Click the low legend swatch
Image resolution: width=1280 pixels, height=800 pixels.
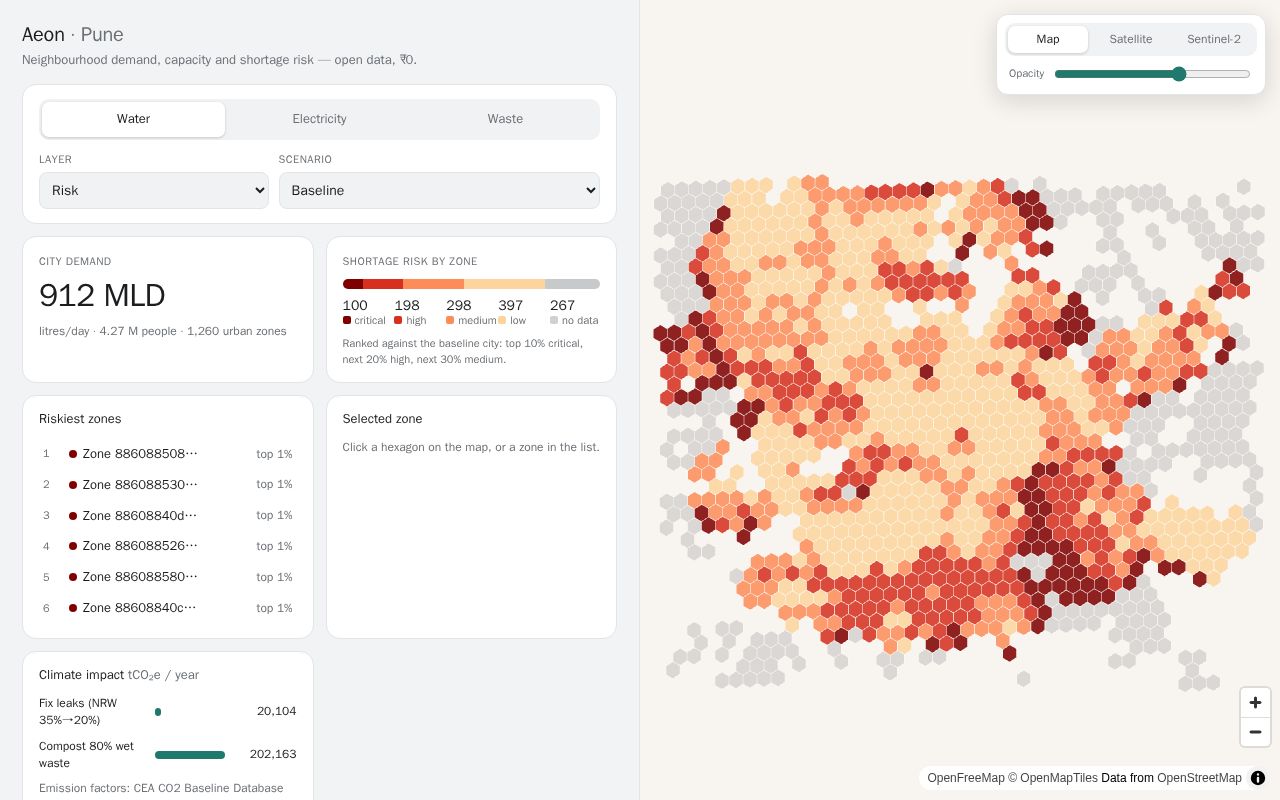pyautogui.click(x=502, y=320)
